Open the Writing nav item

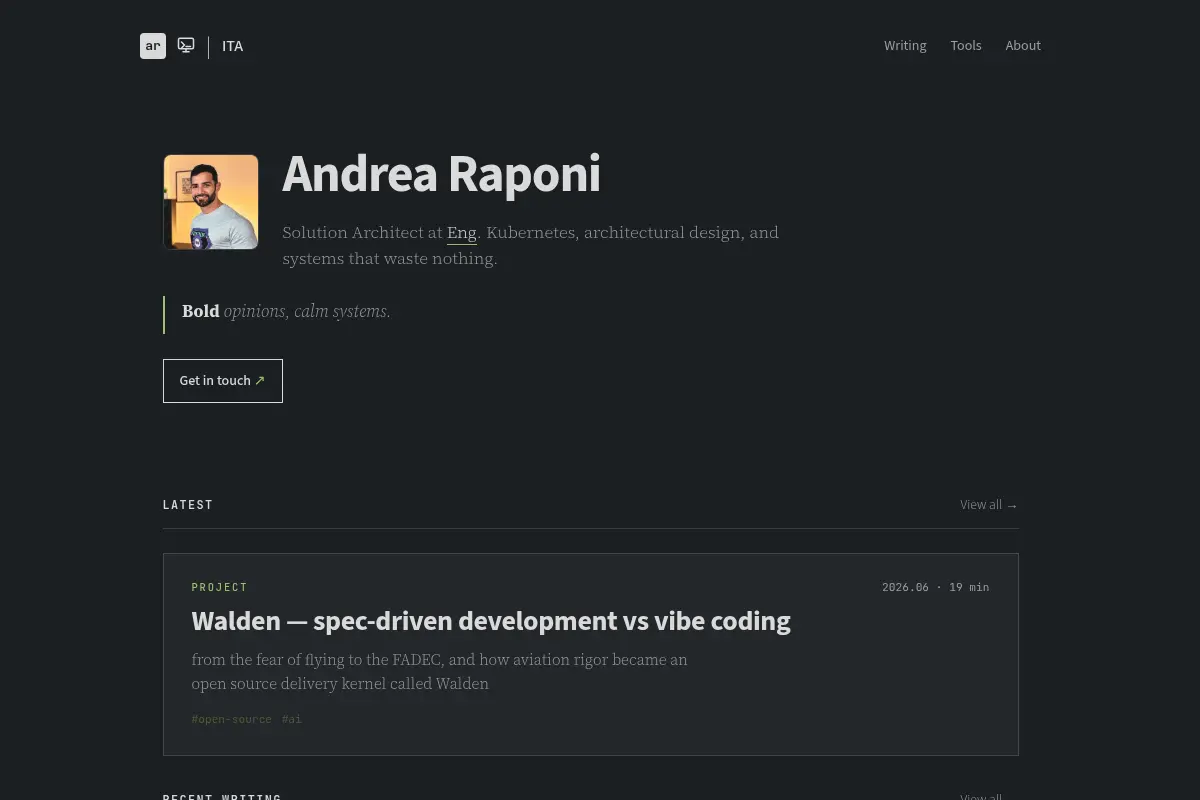(905, 46)
